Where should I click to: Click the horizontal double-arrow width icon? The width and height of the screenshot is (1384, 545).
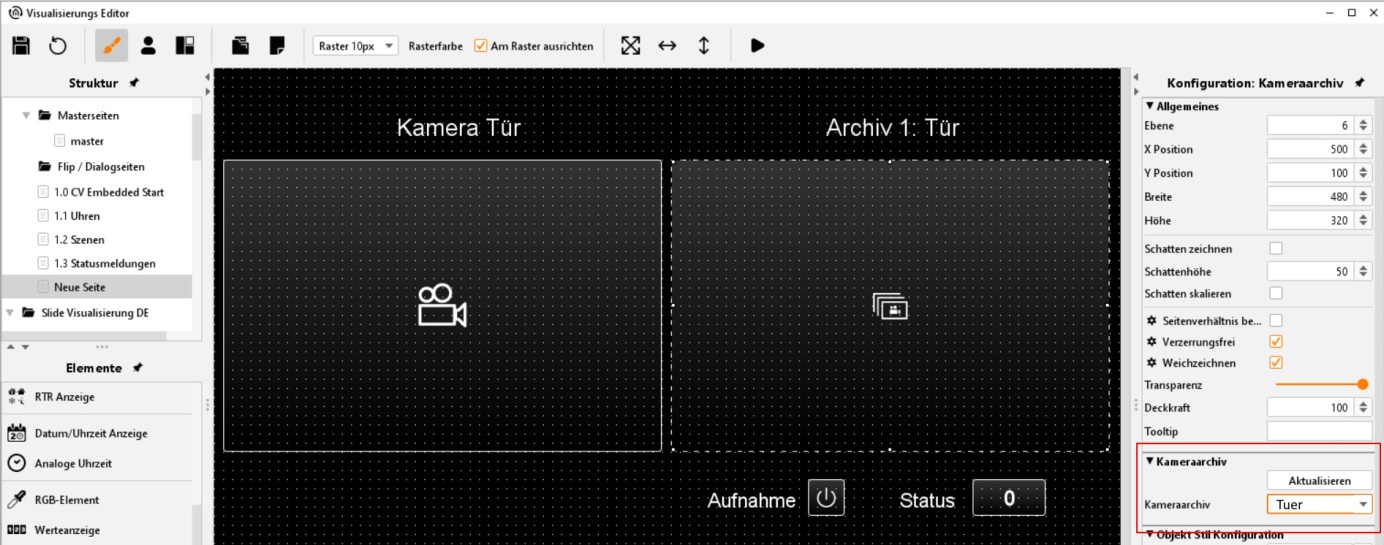[667, 46]
